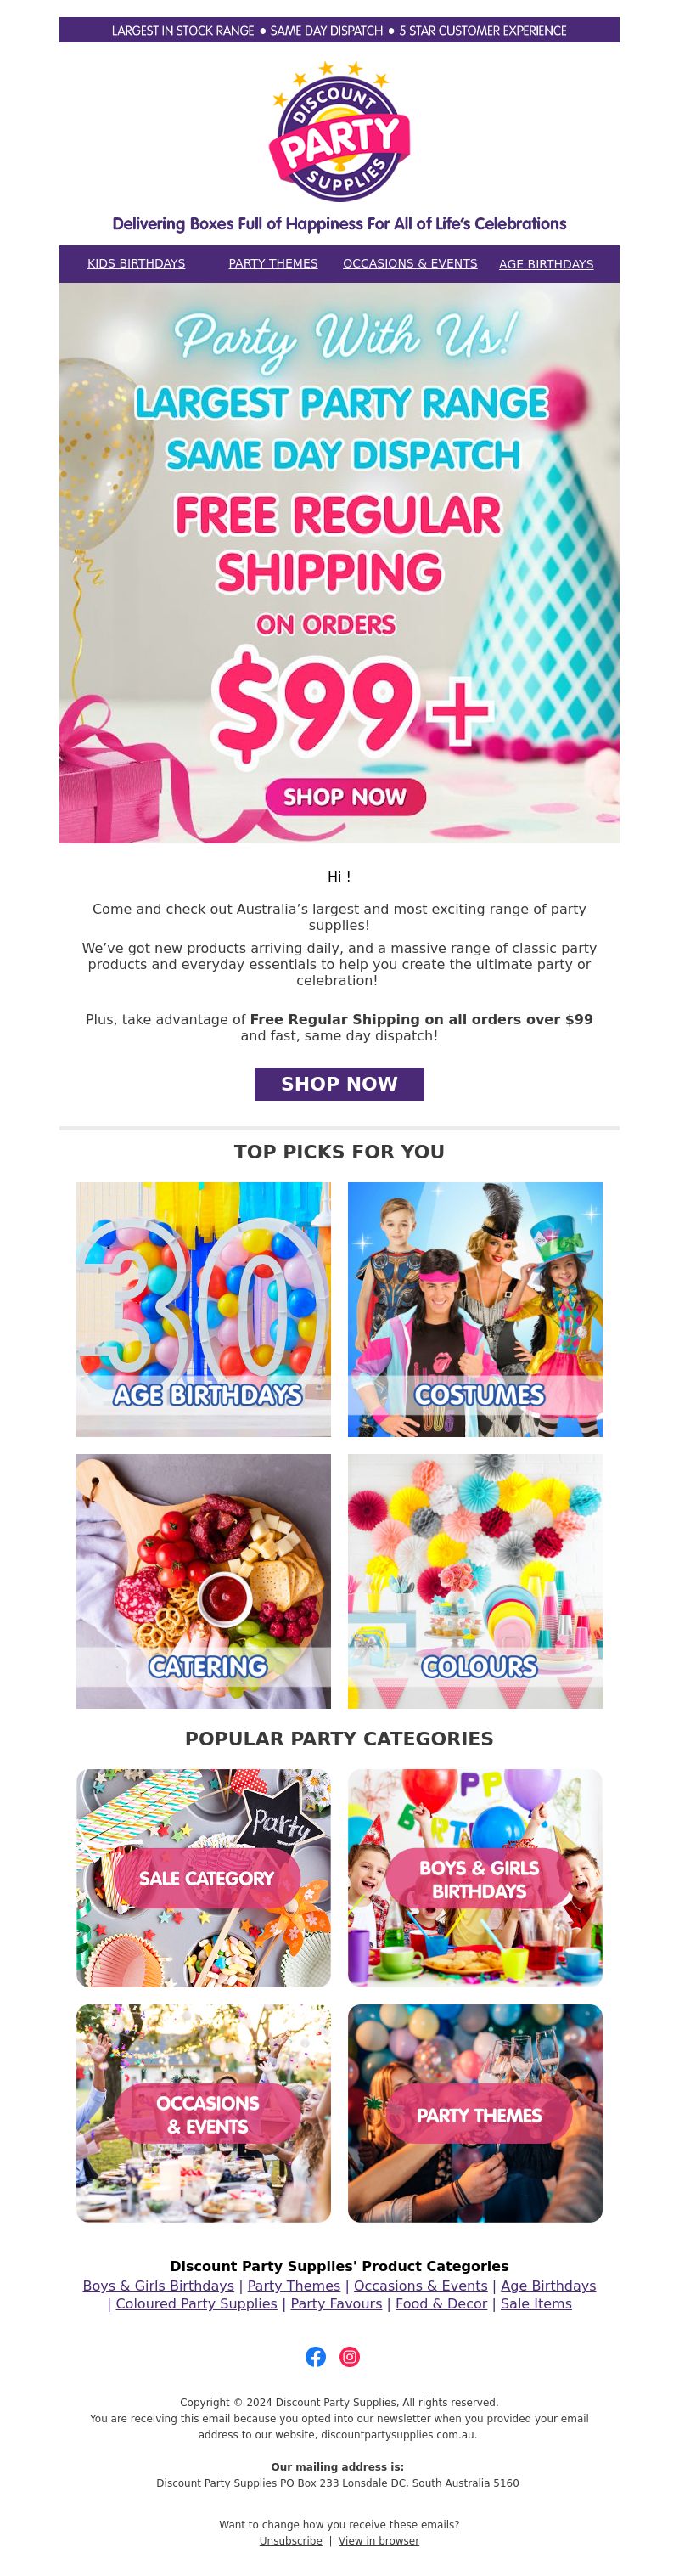679x2576 pixels.
Task: Click the Unsubscribe link
Action: (290, 2540)
